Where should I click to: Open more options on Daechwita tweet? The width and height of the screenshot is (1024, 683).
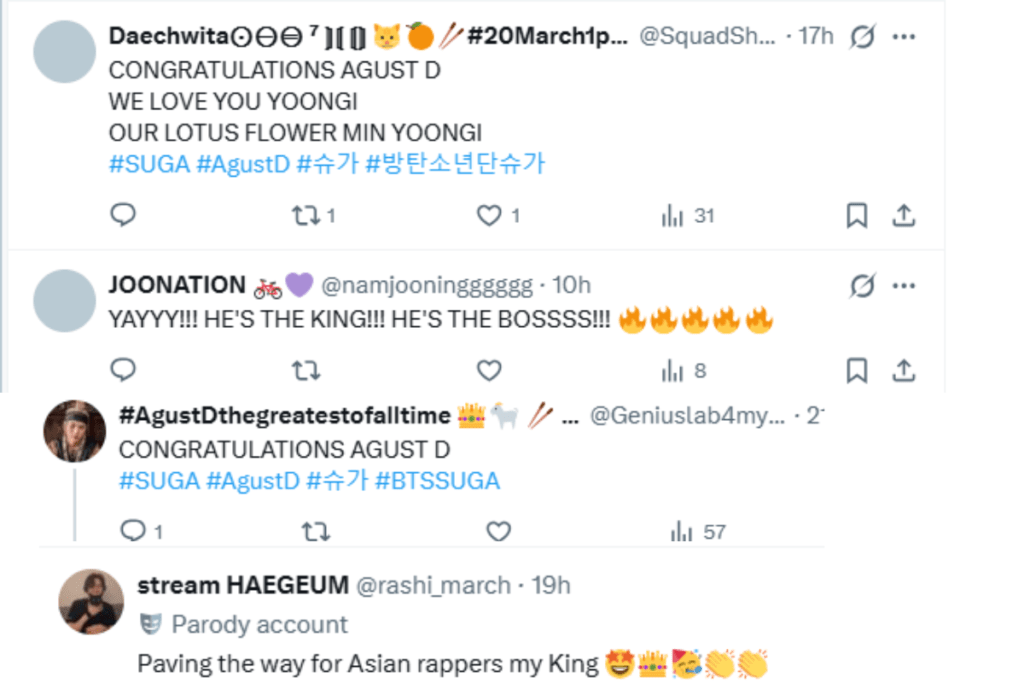click(904, 37)
